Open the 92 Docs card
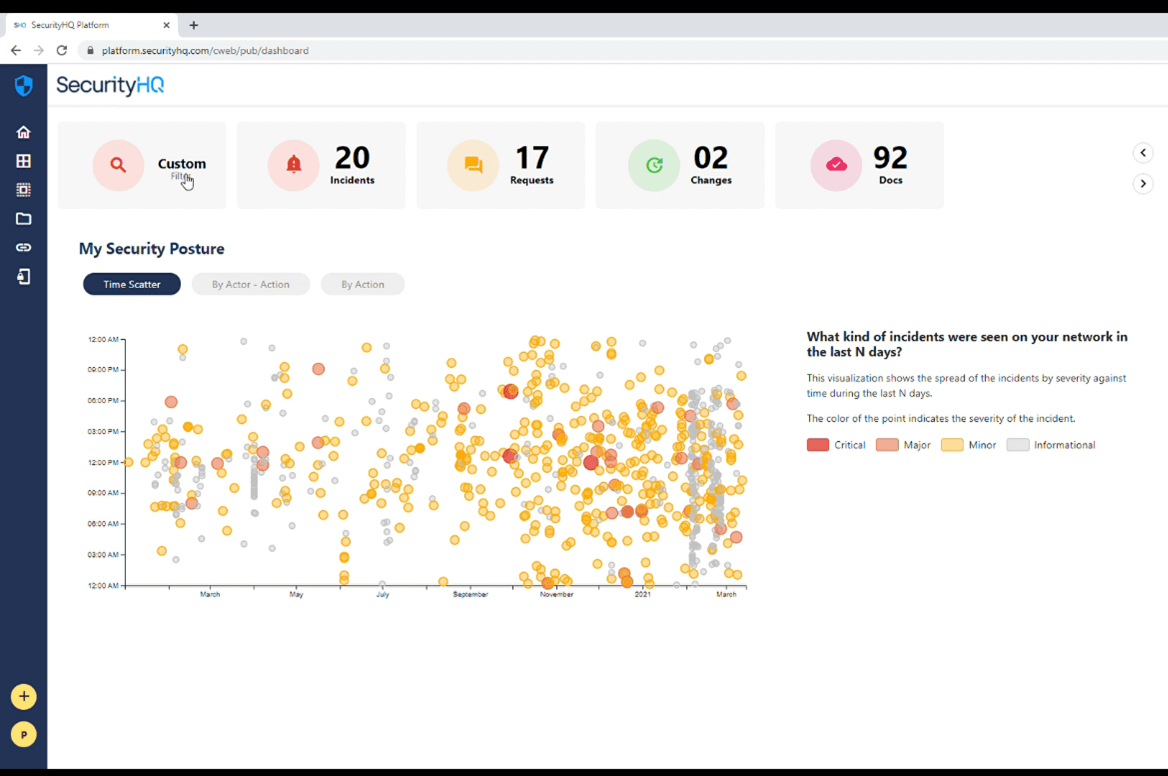 point(859,166)
